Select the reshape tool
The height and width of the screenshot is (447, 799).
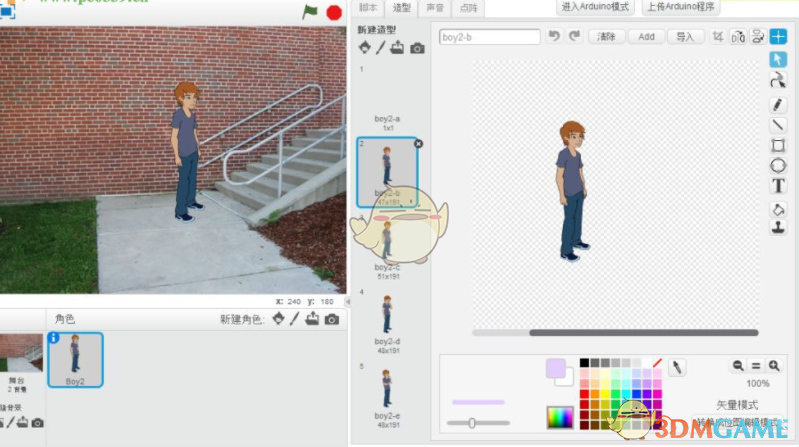point(778,80)
